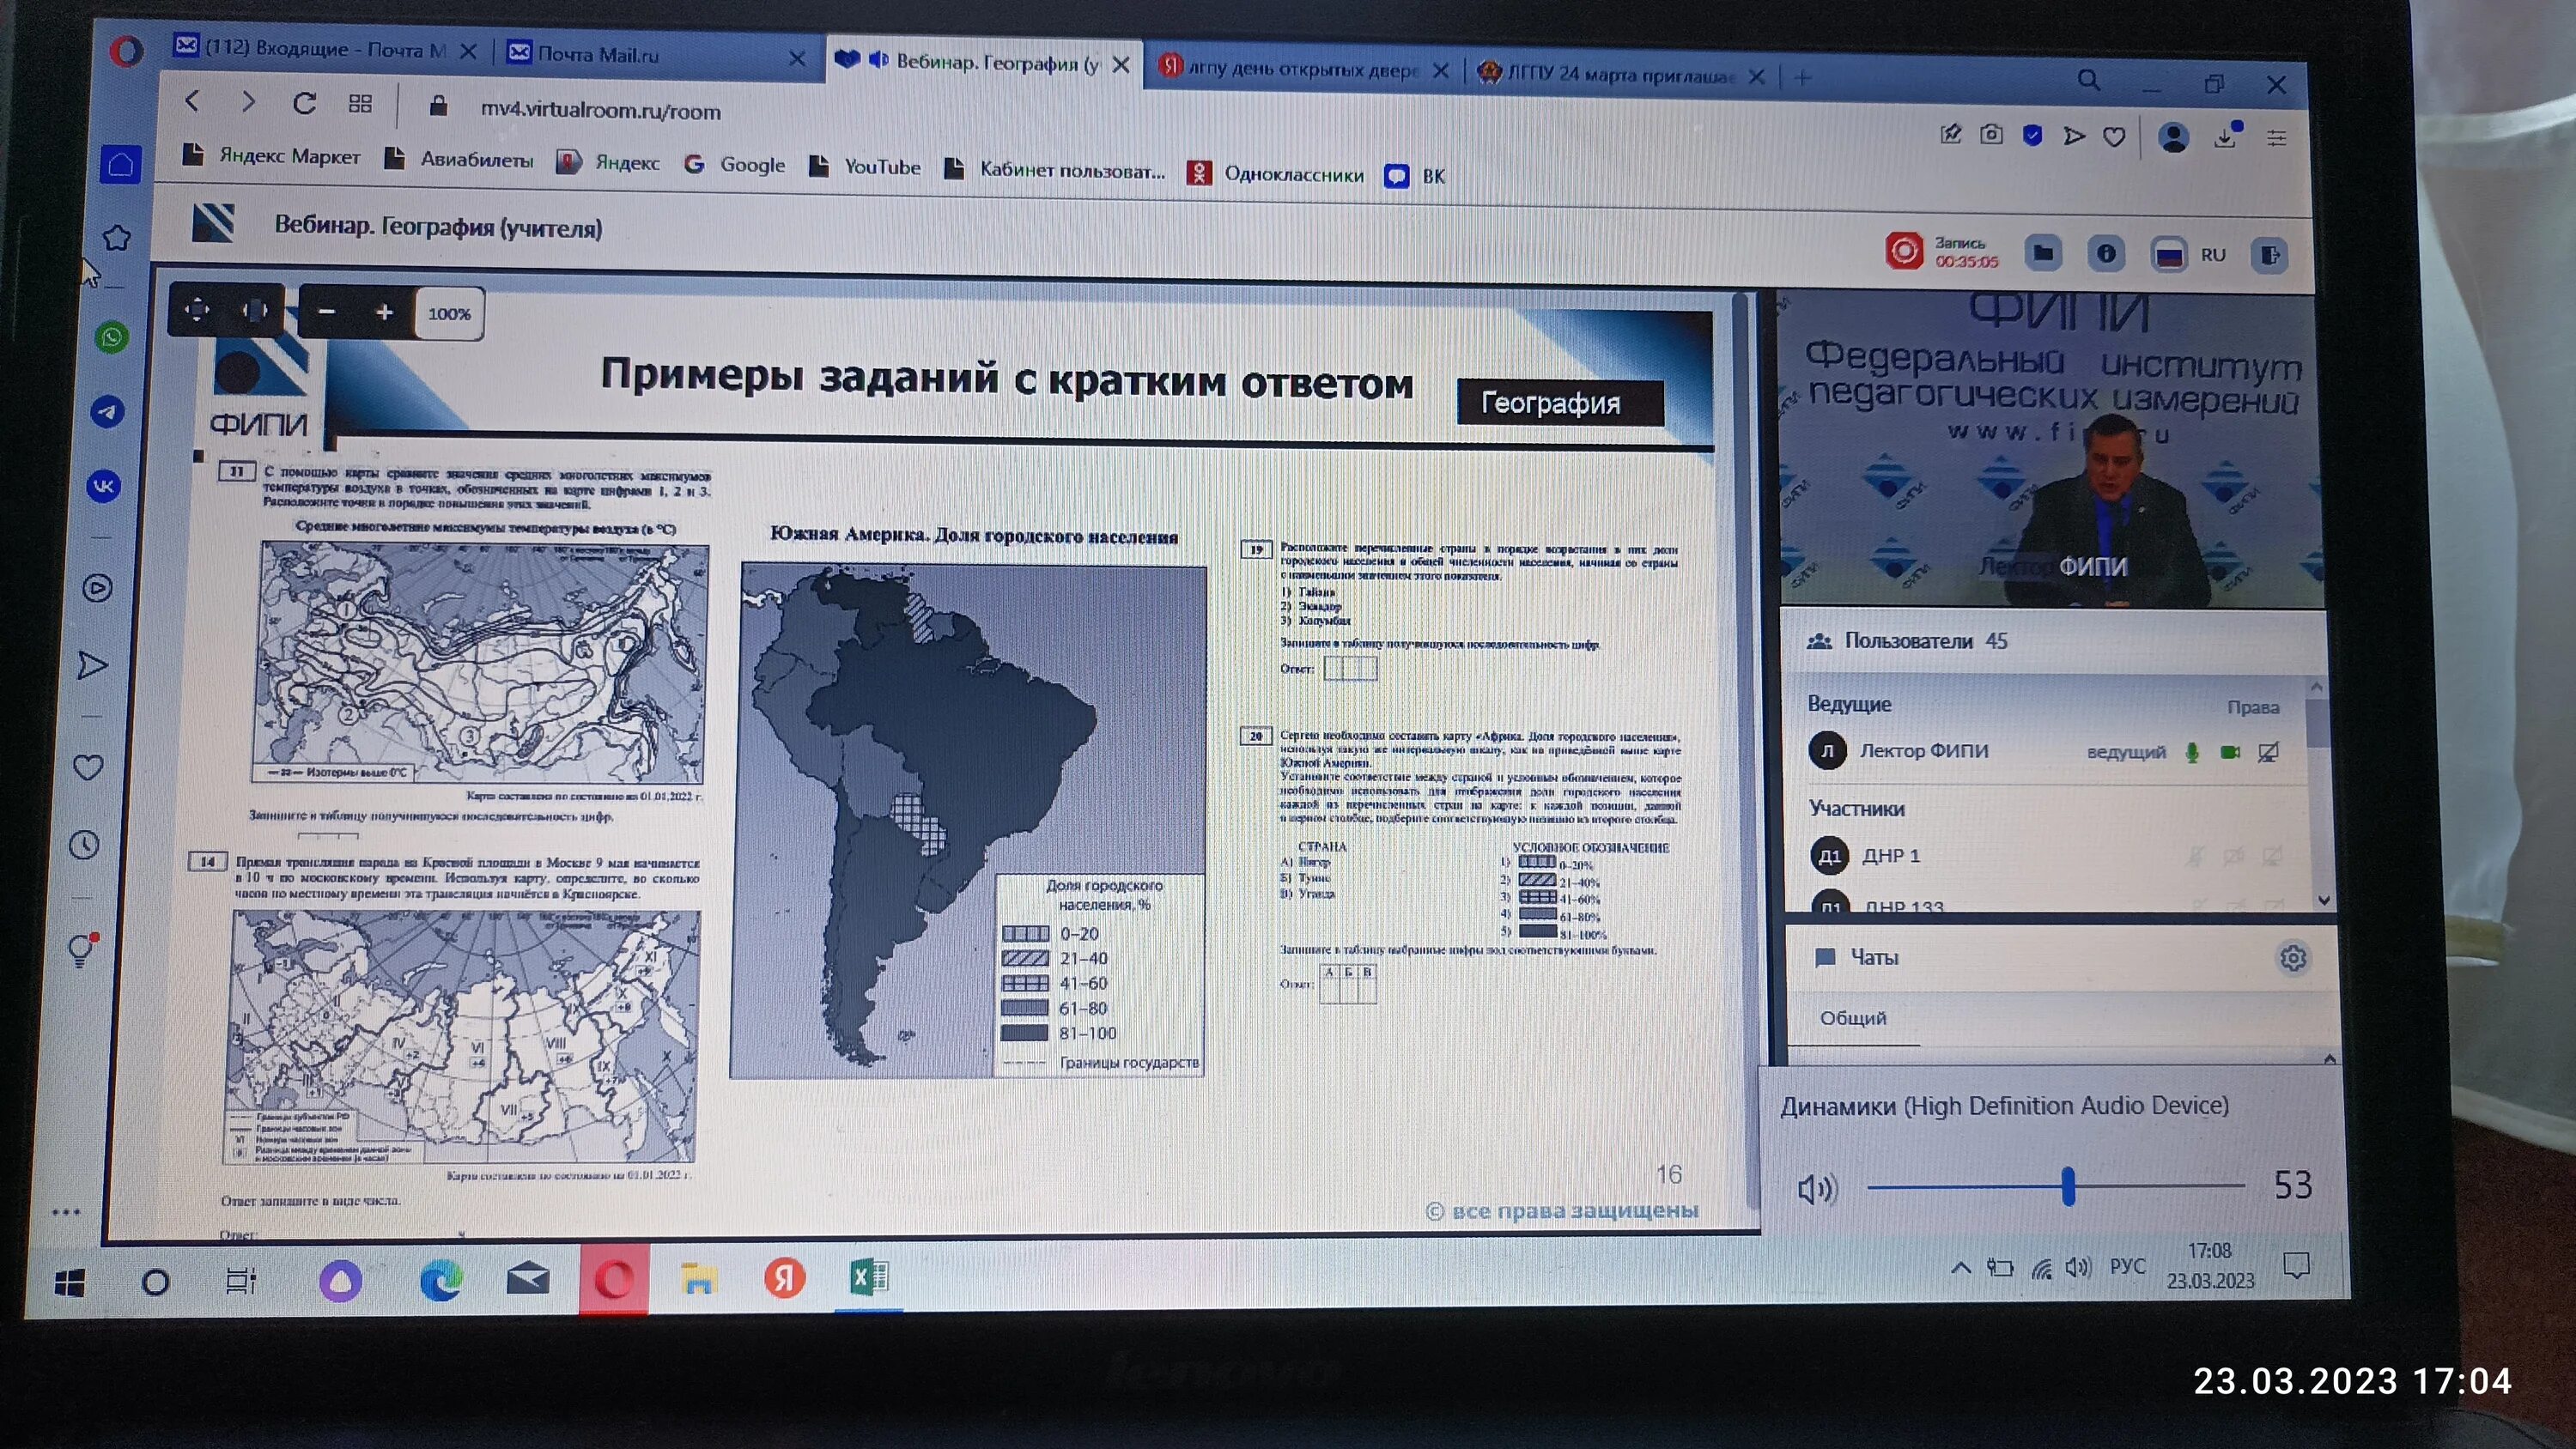2576x1449 pixels.
Task: Open the Player icon in sidebar
Action: click(97, 588)
